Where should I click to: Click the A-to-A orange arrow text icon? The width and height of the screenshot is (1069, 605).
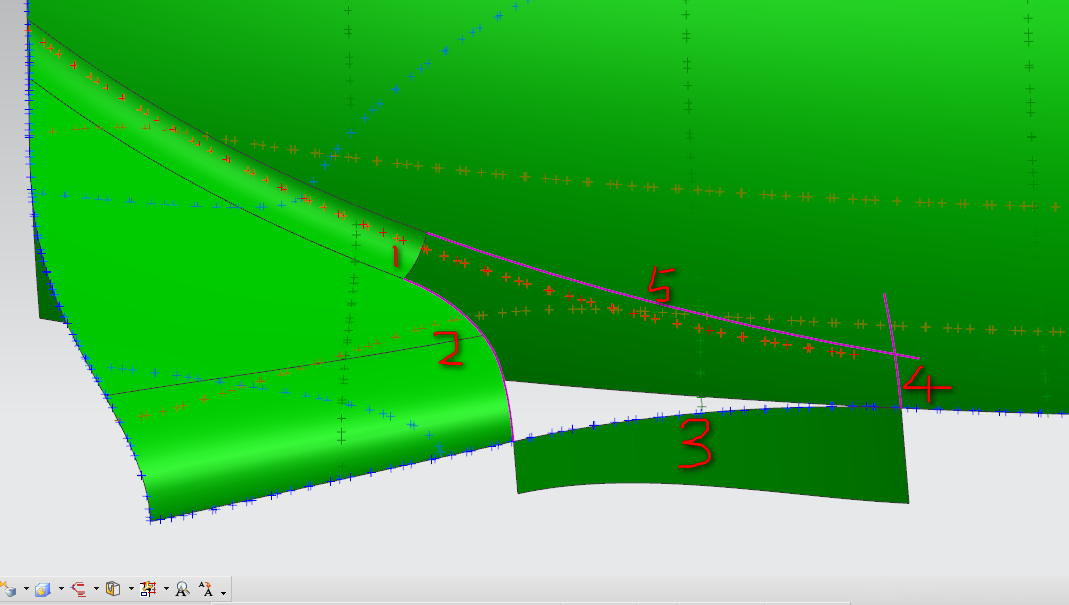206,589
